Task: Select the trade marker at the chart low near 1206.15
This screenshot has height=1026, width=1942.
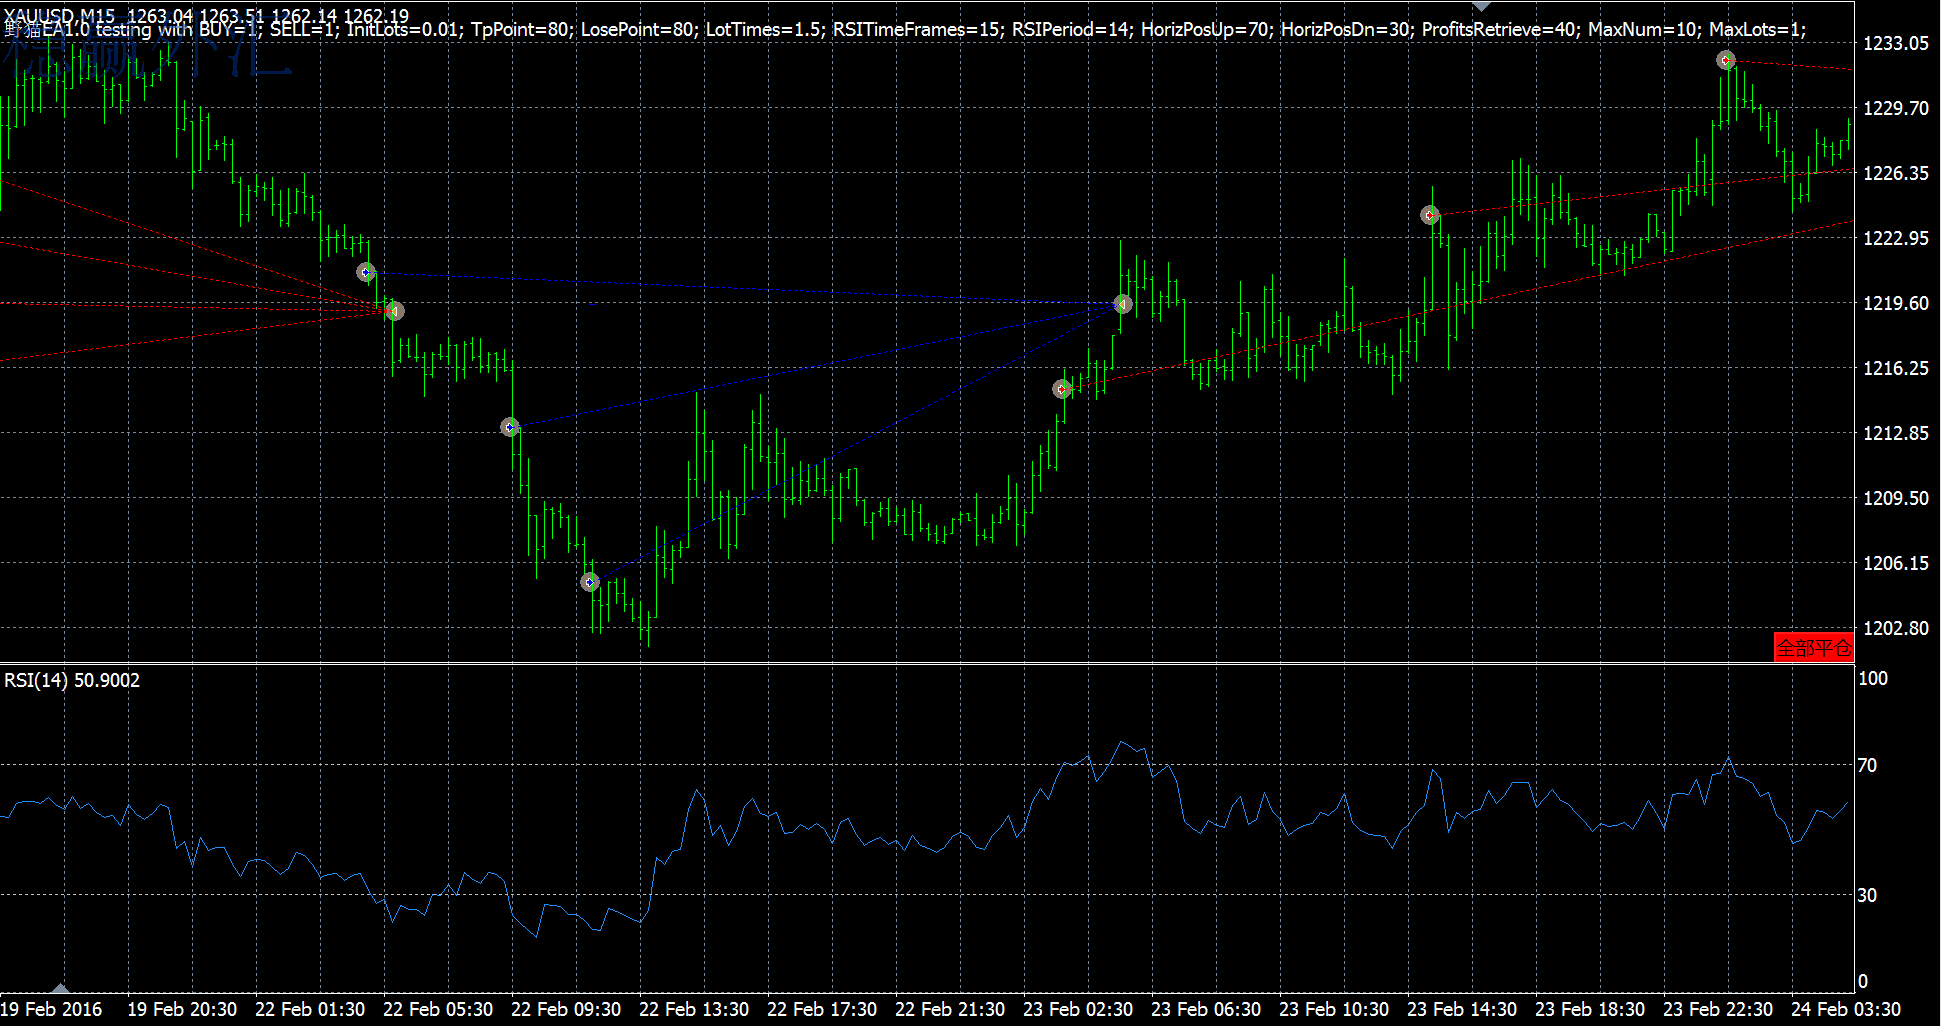Action: tap(590, 582)
